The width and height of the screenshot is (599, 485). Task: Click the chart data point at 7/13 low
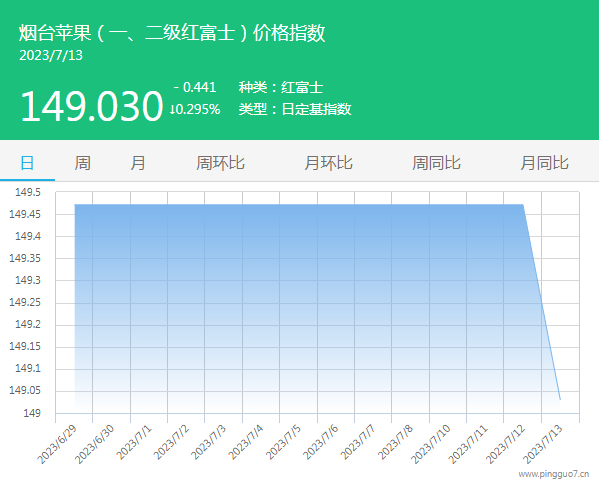pos(560,400)
